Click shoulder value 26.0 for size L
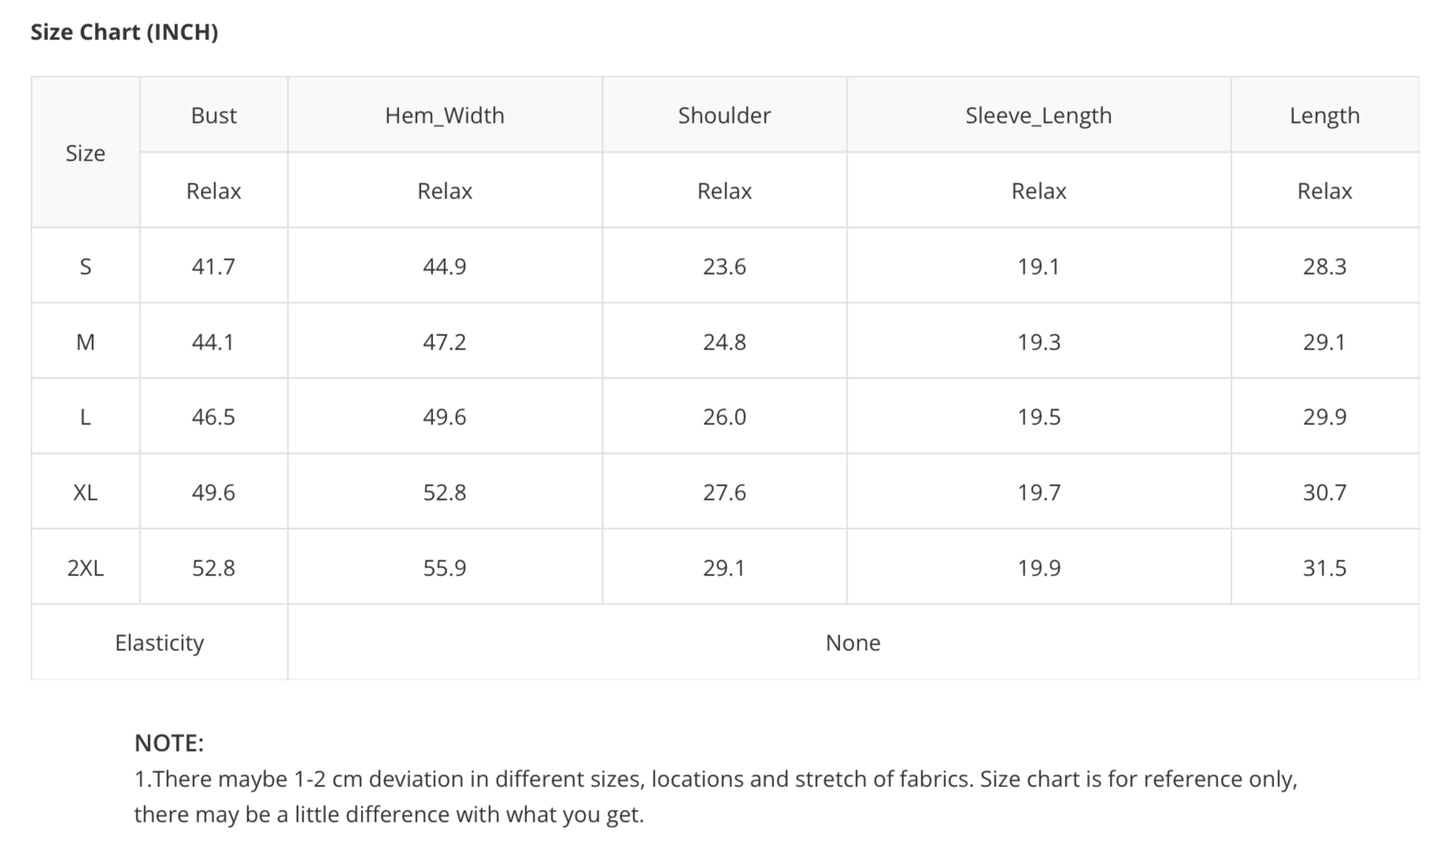This screenshot has height=854, width=1445. [x=725, y=417]
